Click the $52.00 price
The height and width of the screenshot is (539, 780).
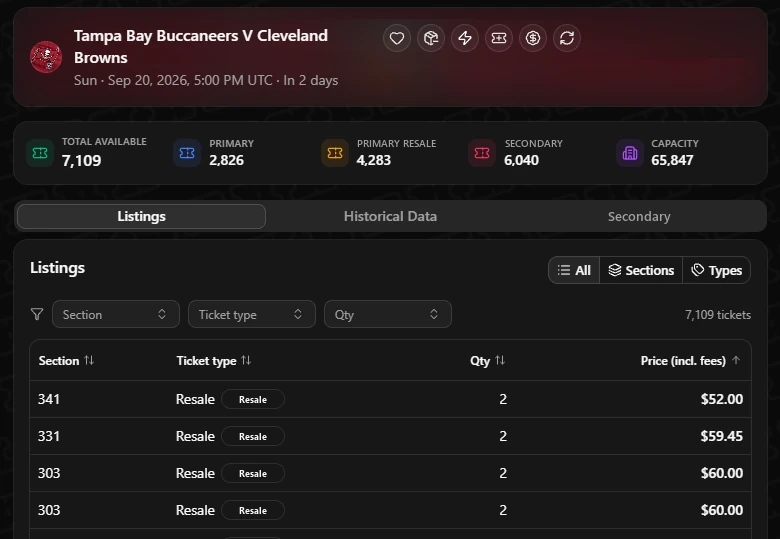click(x=721, y=399)
